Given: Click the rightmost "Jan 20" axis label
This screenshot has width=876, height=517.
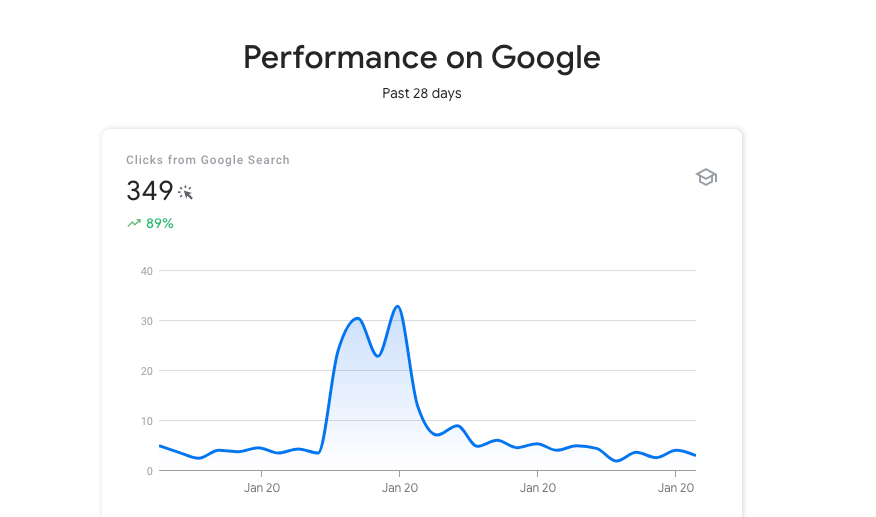Looking at the screenshot, I should [x=676, y=488].
